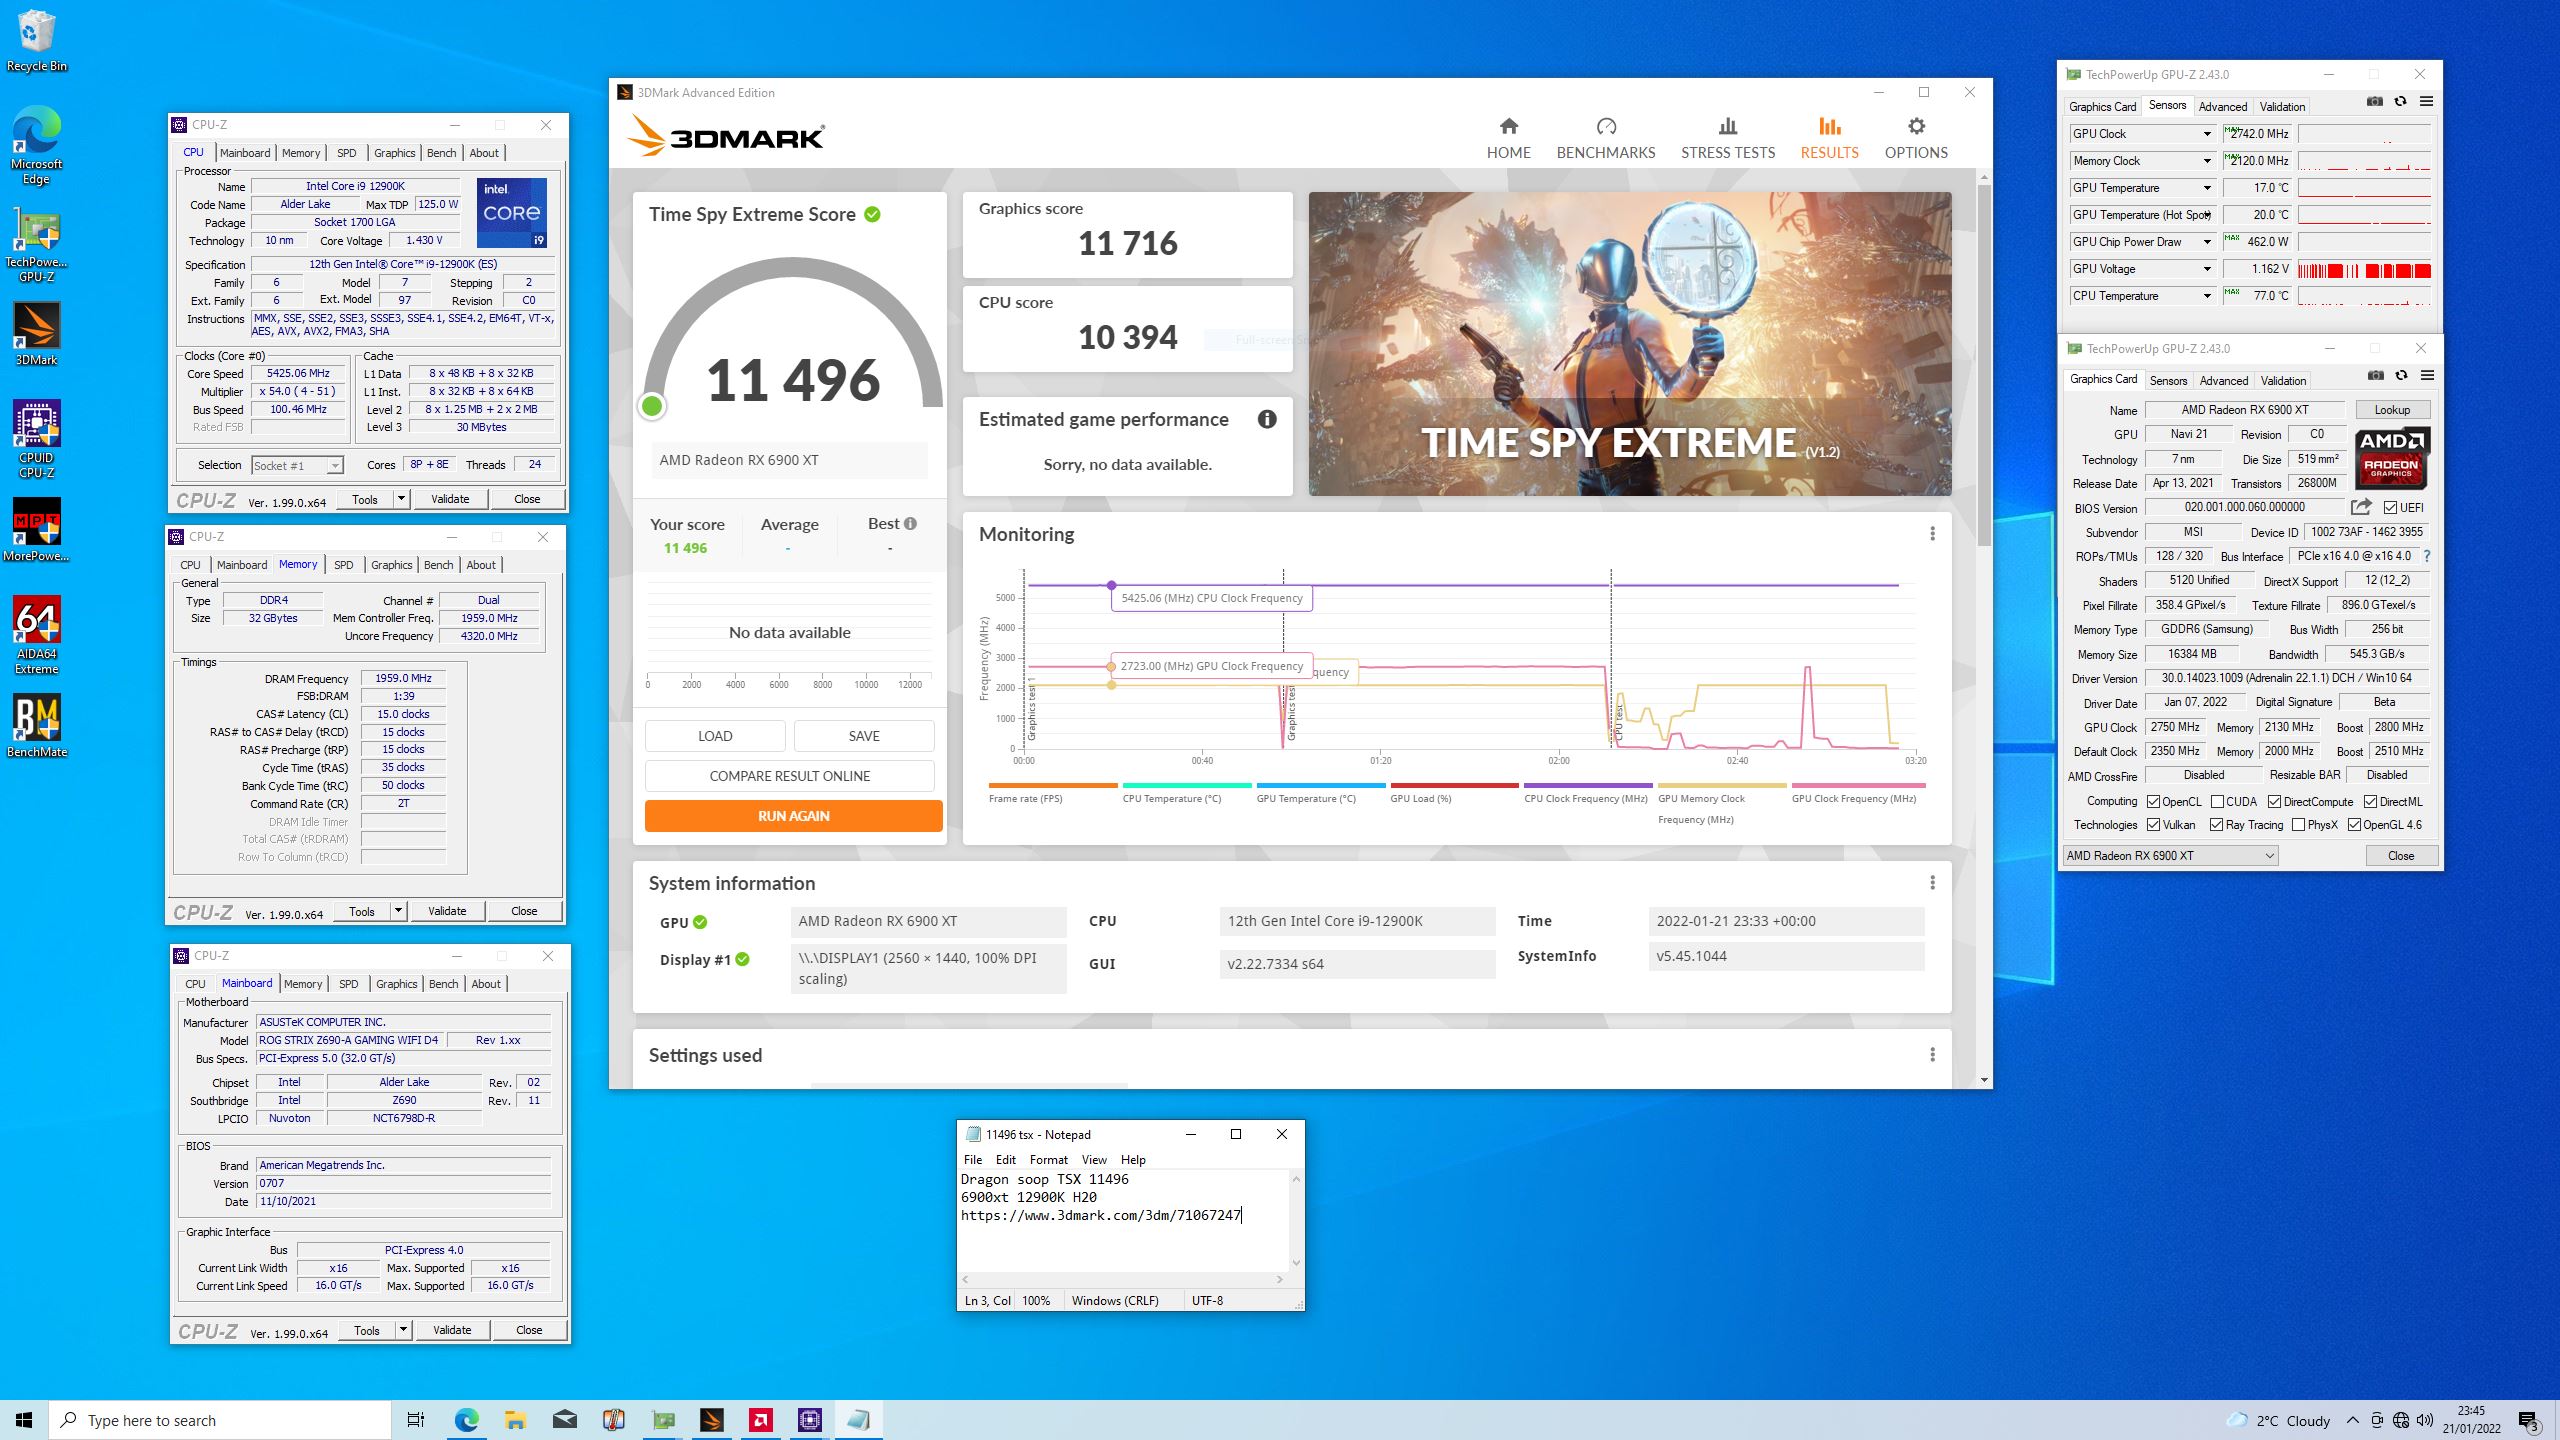Viewport: 2560px width, 1440px height.
Task: Open the 3DMark HOME section
Action: (x=1508, y=138)
